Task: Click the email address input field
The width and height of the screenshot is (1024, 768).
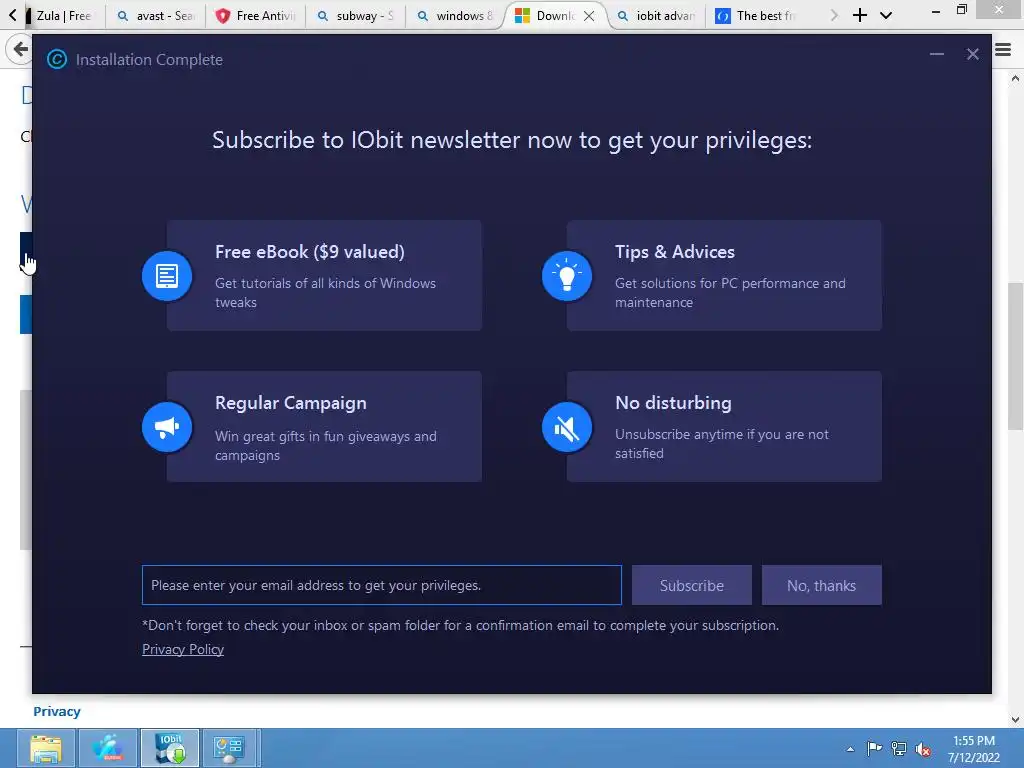Action: [x=381, y=585]
